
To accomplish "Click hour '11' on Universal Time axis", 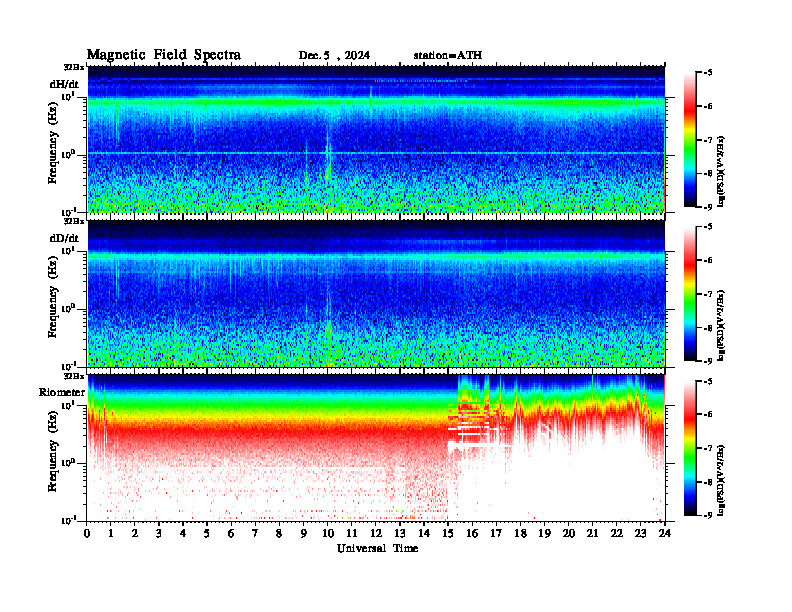I will (x=352, y=533).
